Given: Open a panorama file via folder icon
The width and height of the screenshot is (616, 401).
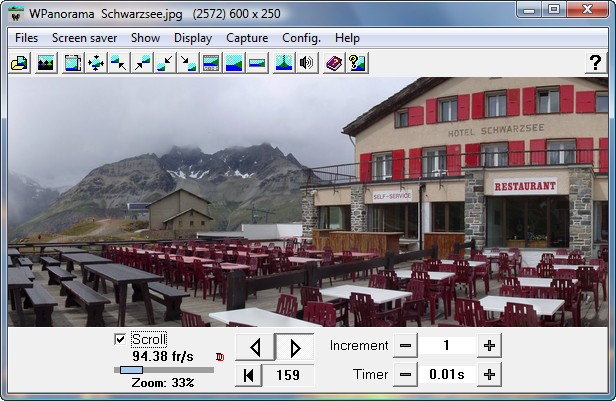Looking at the screenshot, I should [x=19, y=62].
